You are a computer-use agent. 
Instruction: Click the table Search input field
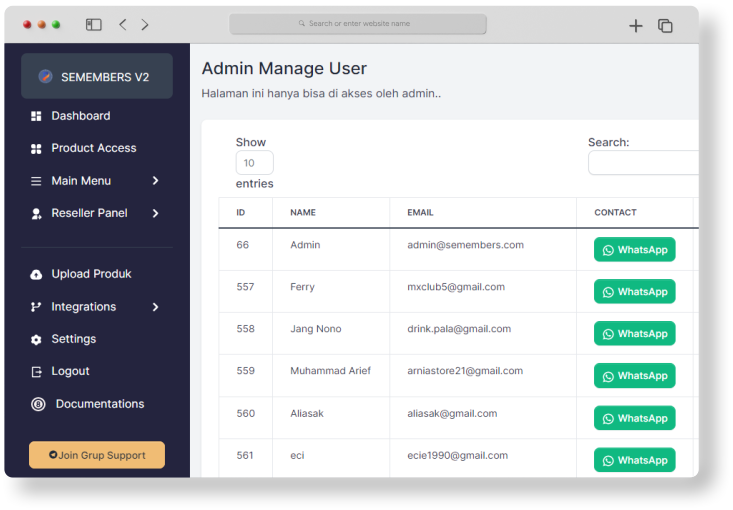pos(643,163)
